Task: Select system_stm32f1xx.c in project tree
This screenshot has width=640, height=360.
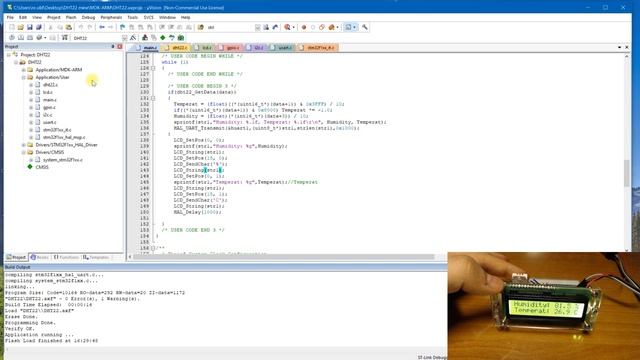Action: pos(62,160)
